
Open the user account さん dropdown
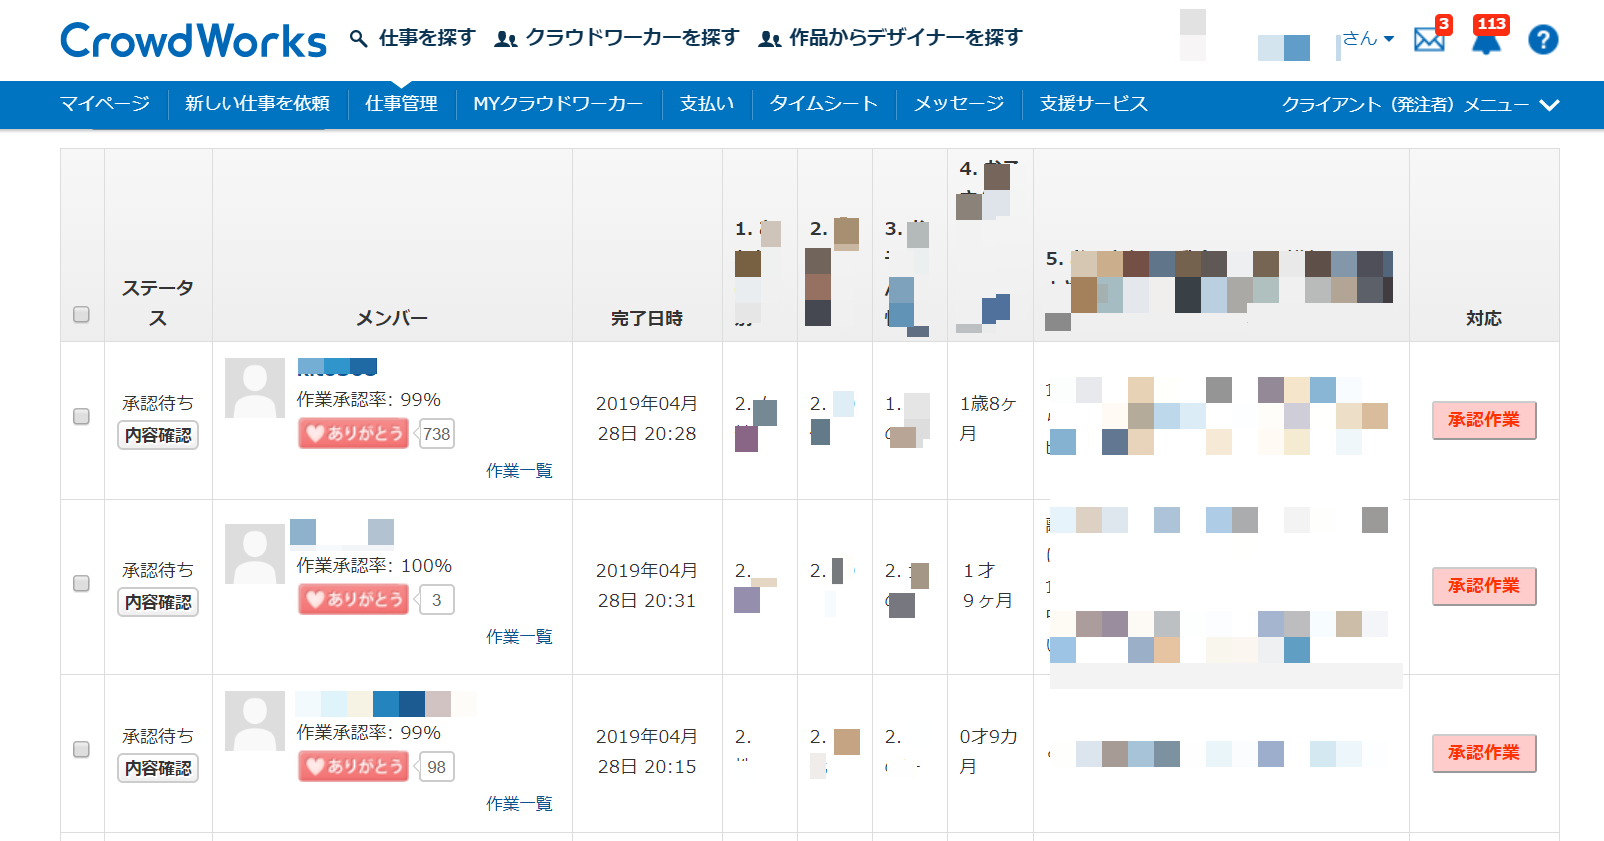[x=1367, y=39]
